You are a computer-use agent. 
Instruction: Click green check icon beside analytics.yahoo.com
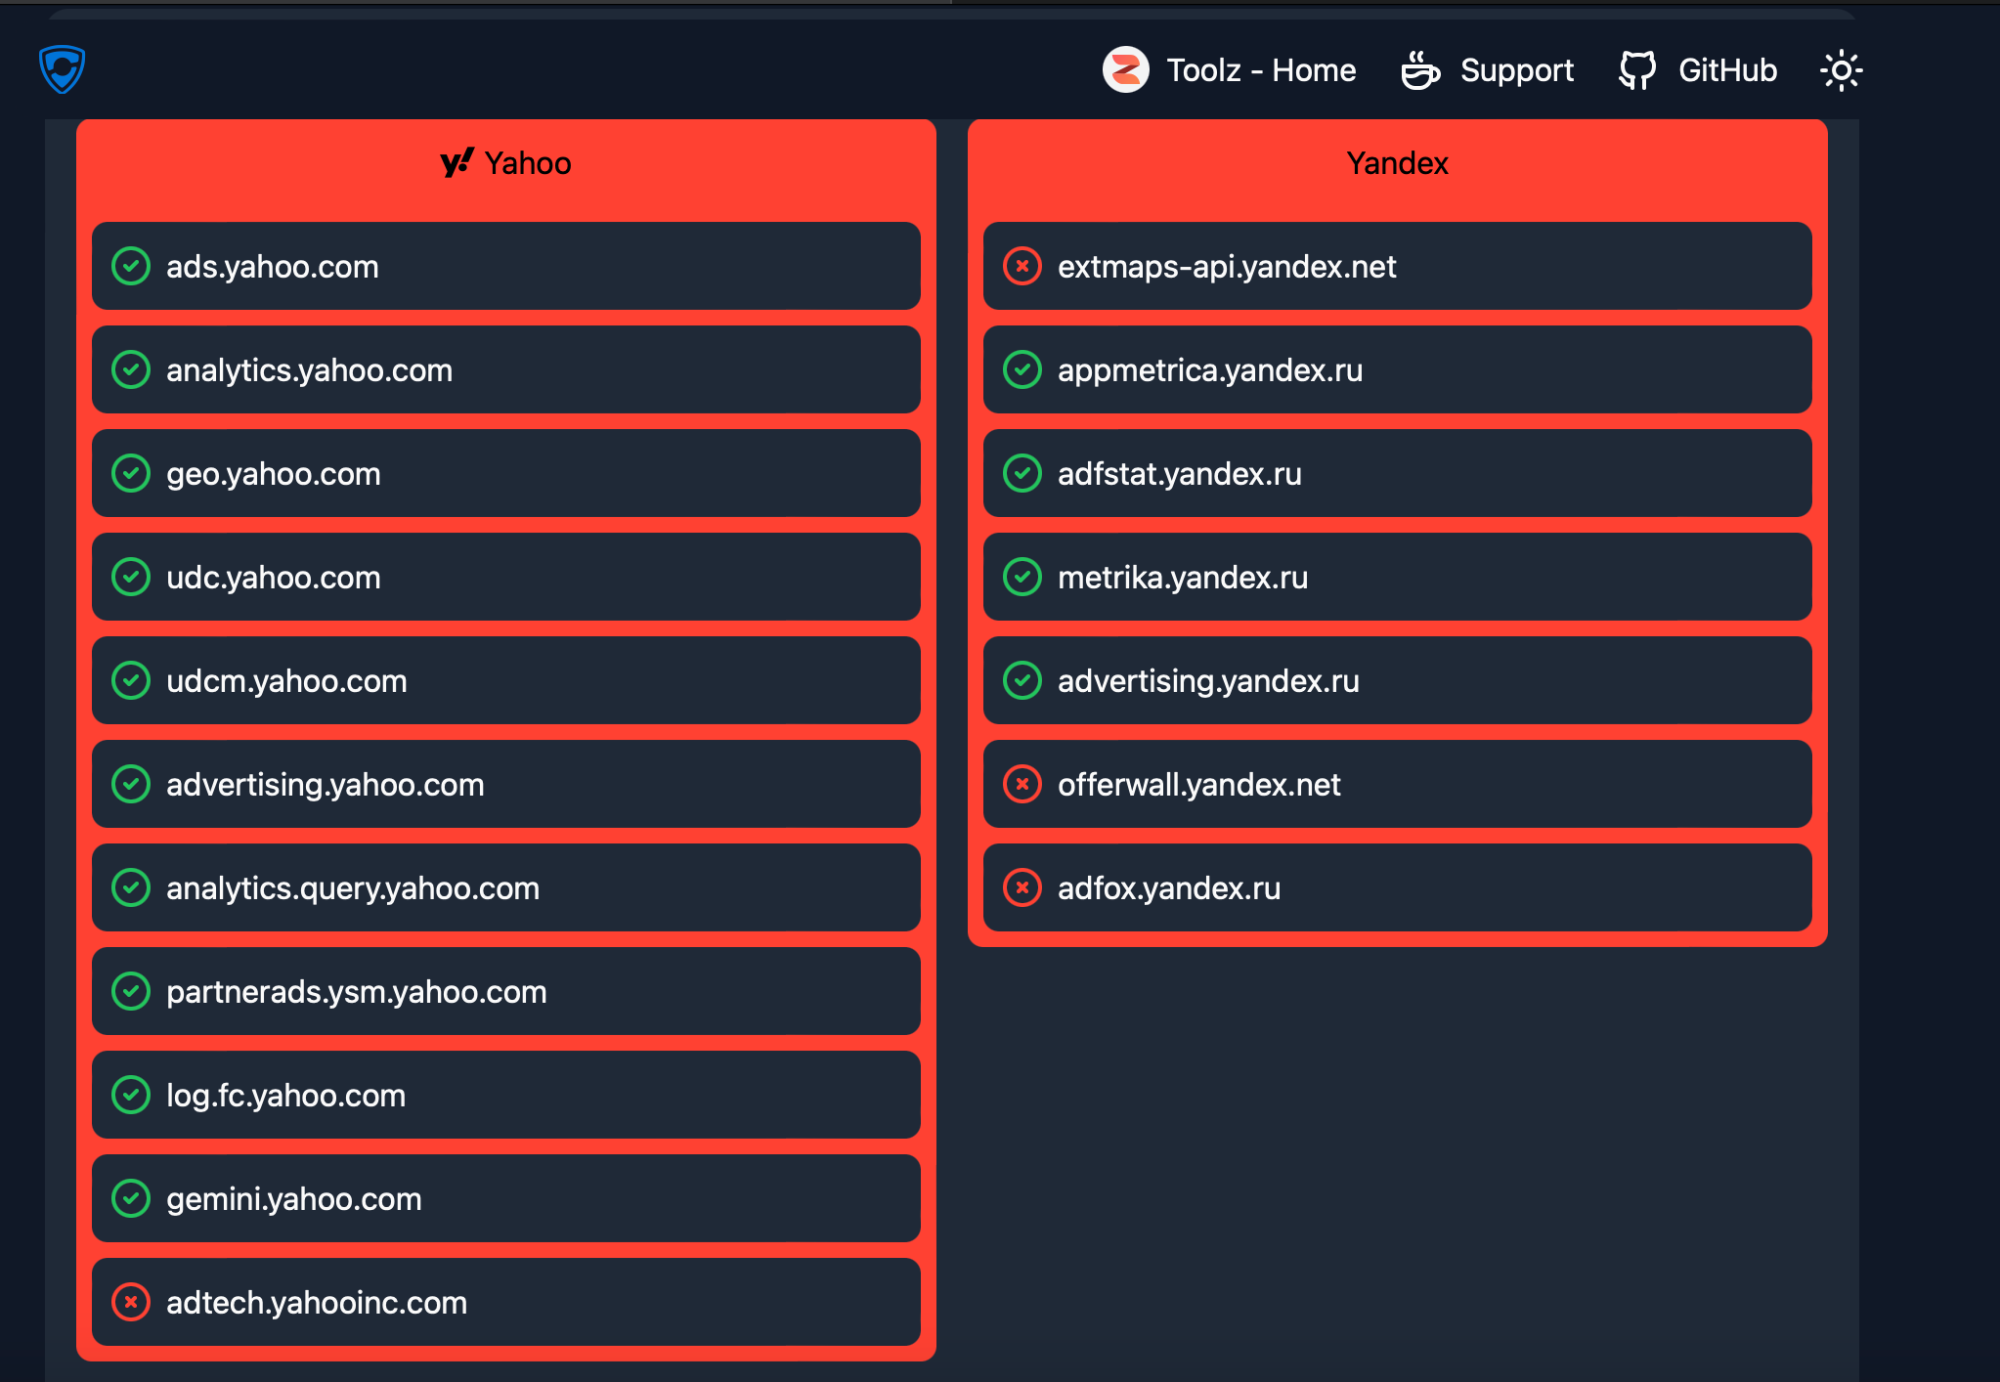pyautogui.click(x=131, y=369)
